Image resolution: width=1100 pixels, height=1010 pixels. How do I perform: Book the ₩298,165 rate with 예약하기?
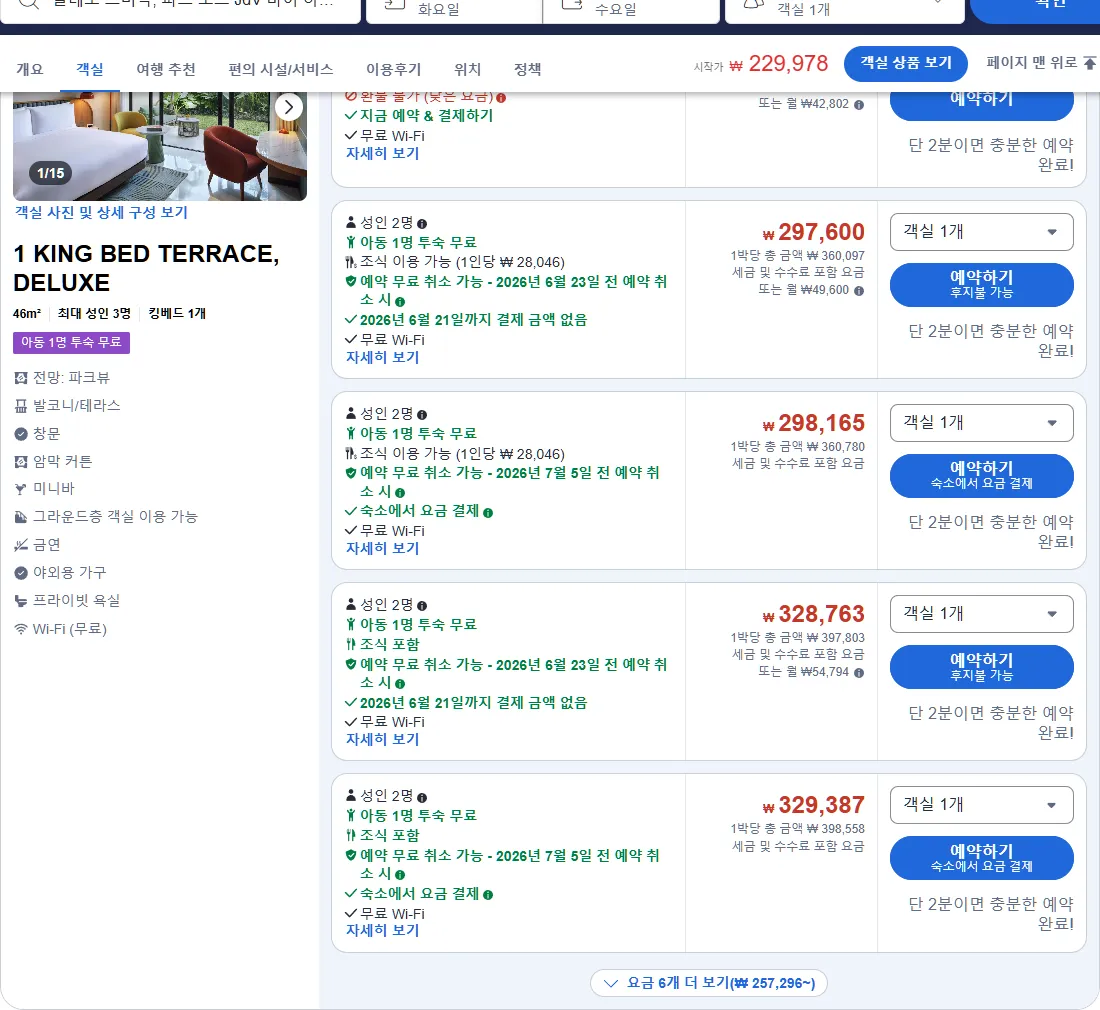point(981,476)
